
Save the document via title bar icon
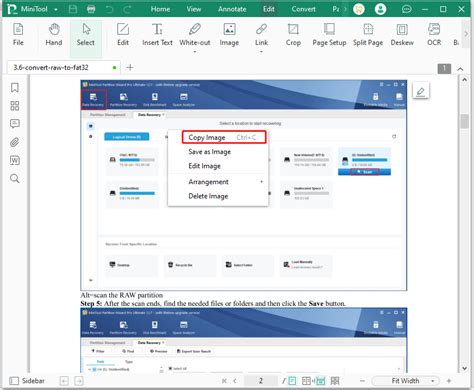pos(73,9)
